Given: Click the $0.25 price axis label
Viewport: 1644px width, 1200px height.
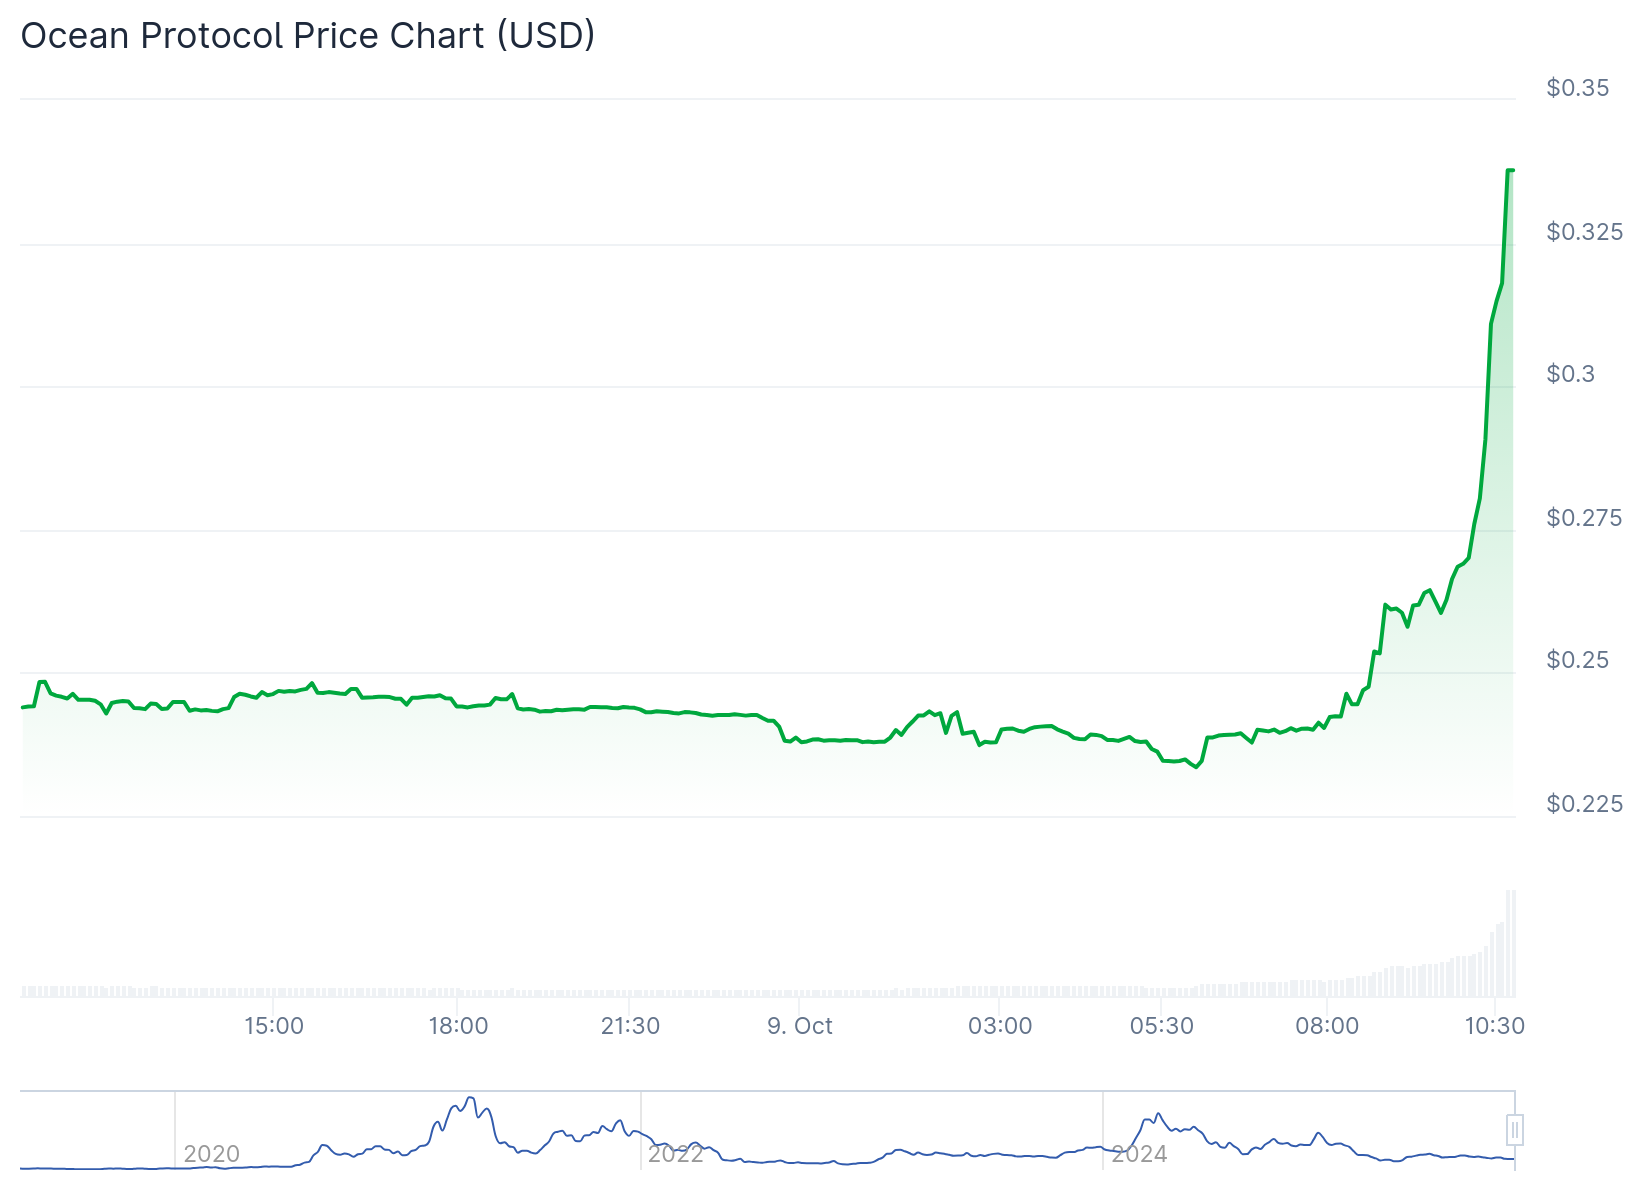Looking at the screenshot, I should [1578, 660].
